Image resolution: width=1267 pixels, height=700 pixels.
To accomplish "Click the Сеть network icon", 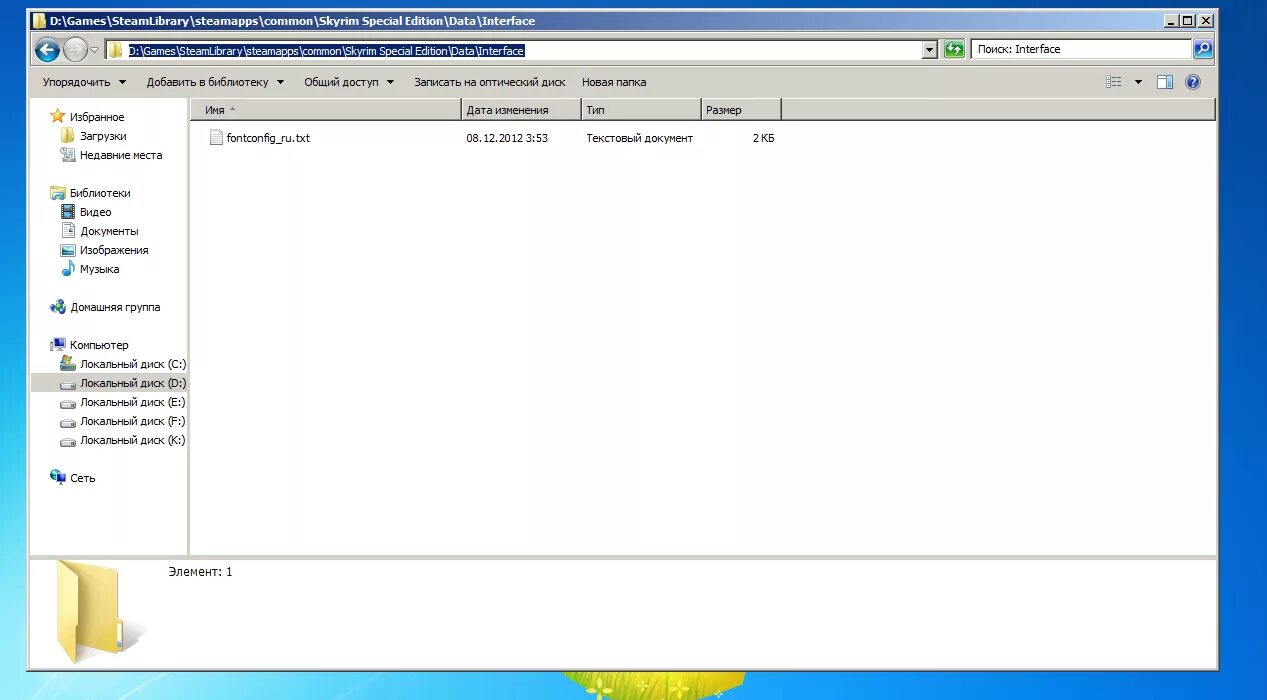I will coord(58,477).
